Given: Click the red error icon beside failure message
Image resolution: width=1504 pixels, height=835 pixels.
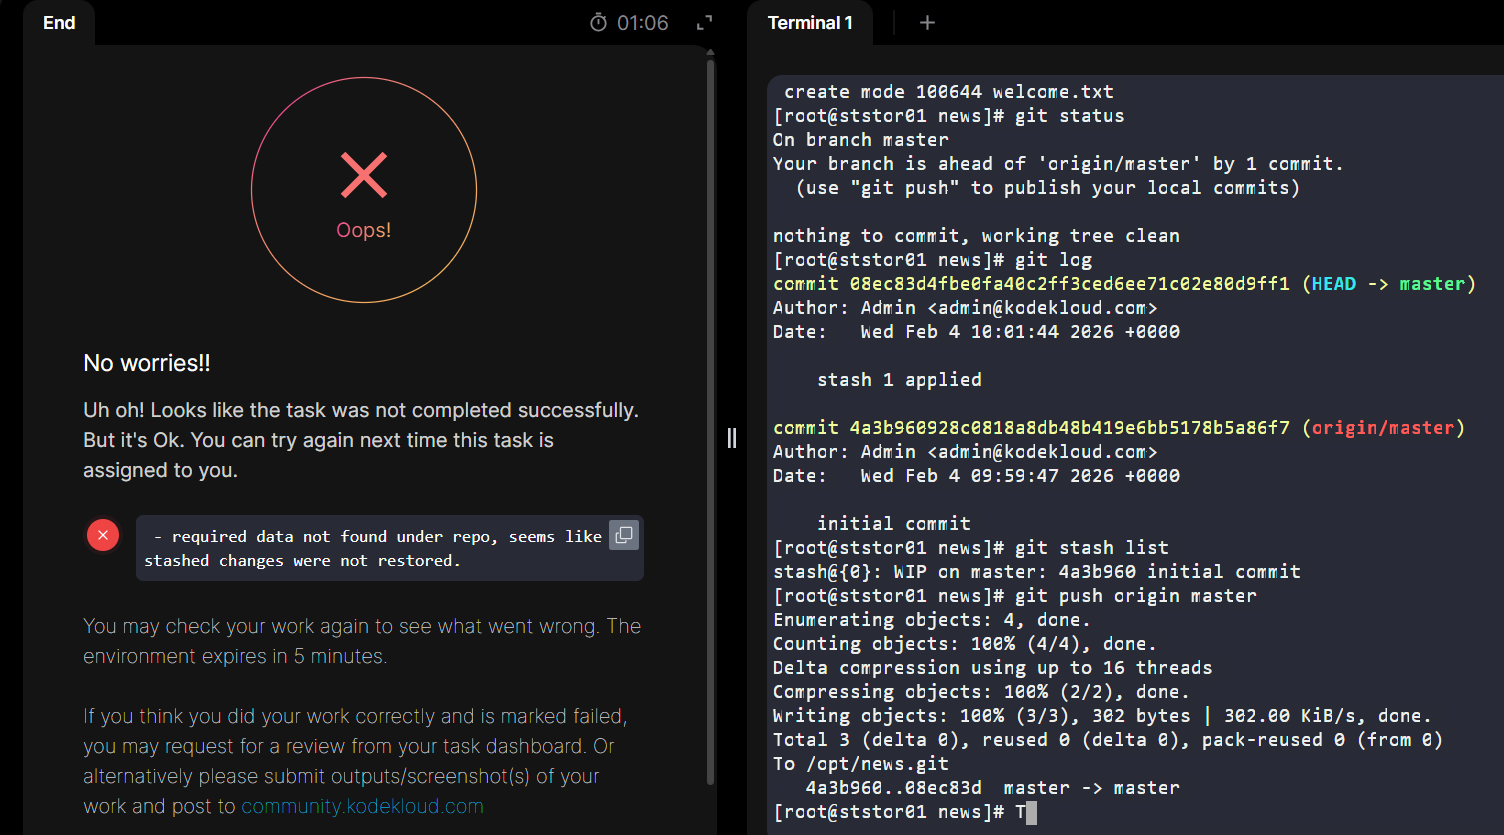Looking at the screenshot, I should [103, 535].
